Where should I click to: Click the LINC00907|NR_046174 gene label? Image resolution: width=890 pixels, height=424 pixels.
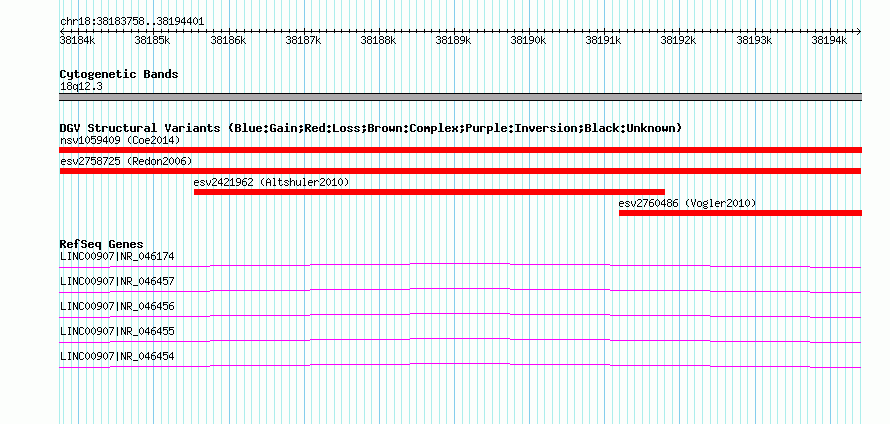click(117, 257)
